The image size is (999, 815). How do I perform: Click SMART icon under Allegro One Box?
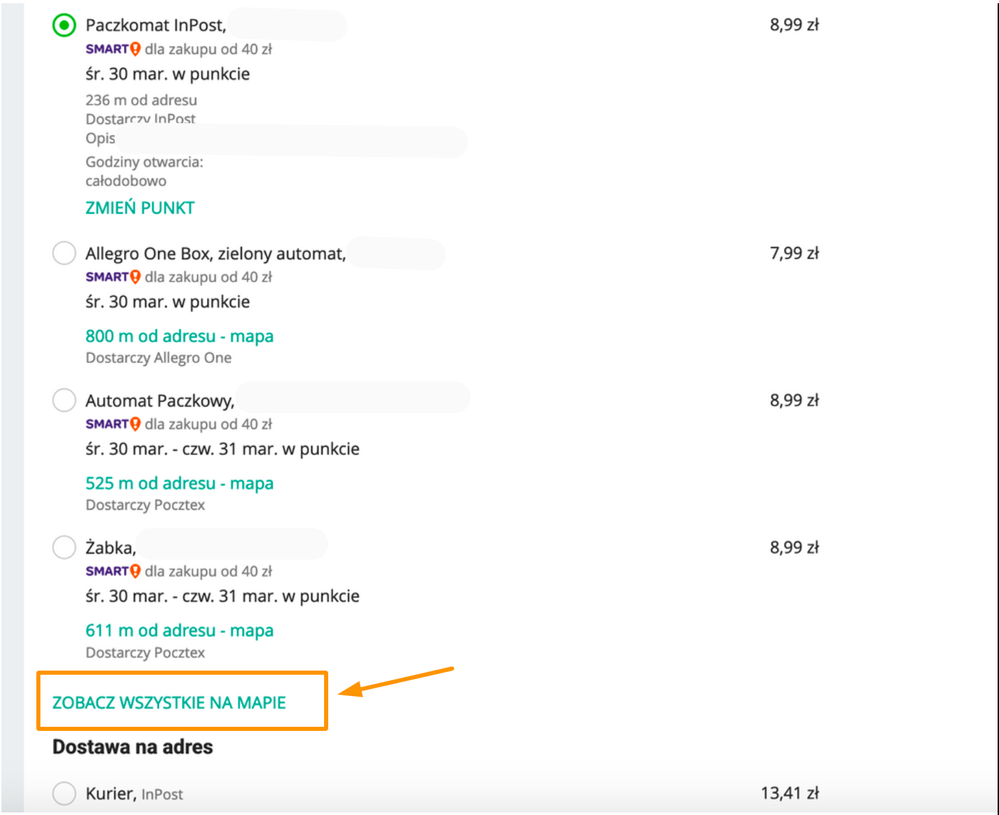point(113,277)
